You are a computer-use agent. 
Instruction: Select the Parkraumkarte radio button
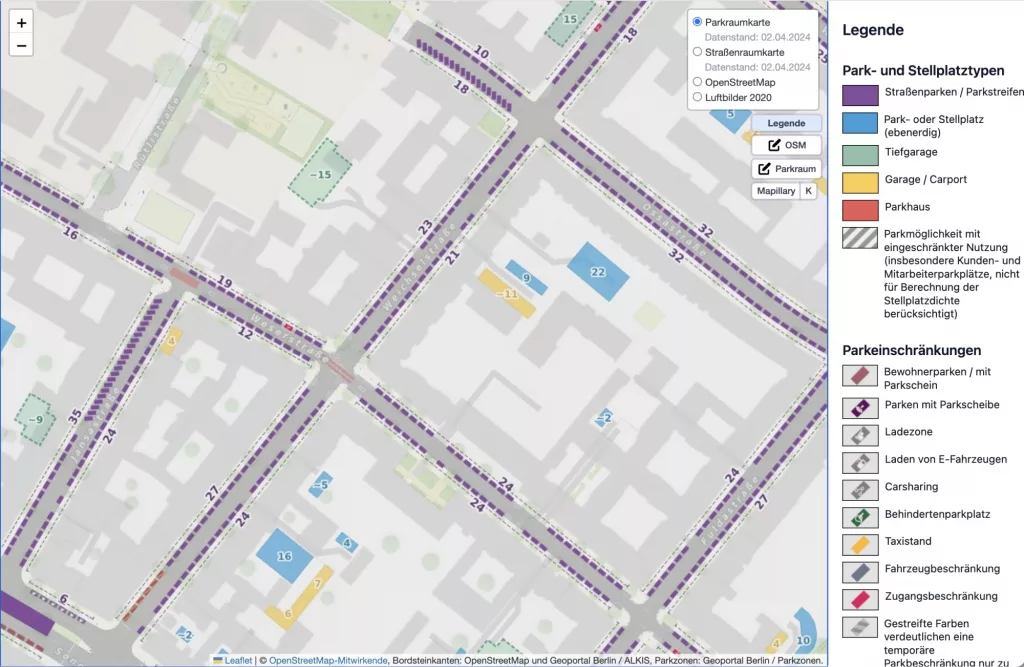click(x=697, y=22)
